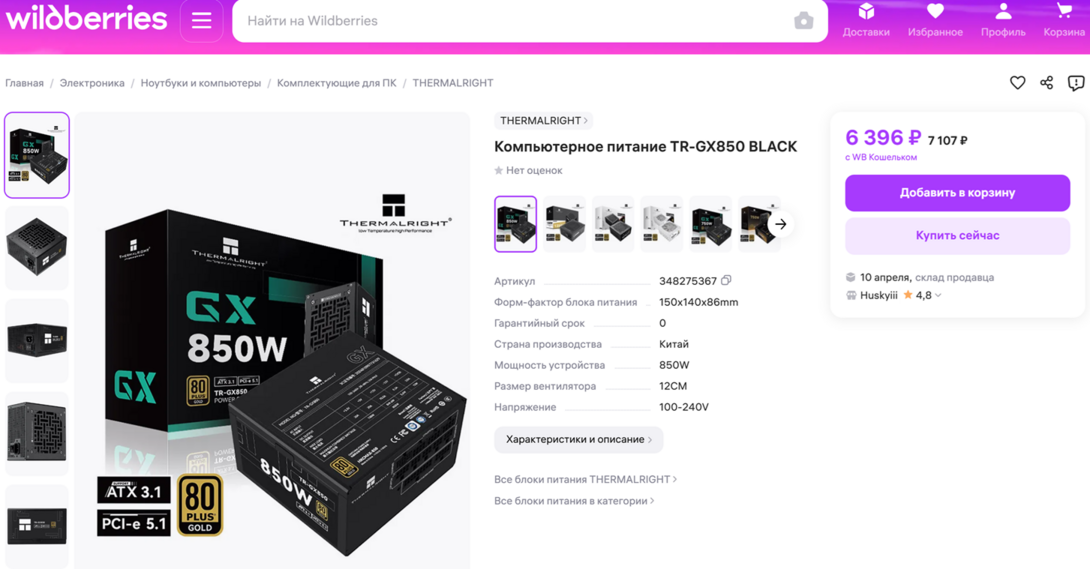Image resolution: width=1090 pixels, height=569 pixels.
Task: Click the camera photo search icon
Action: click(x=804, y=21)
